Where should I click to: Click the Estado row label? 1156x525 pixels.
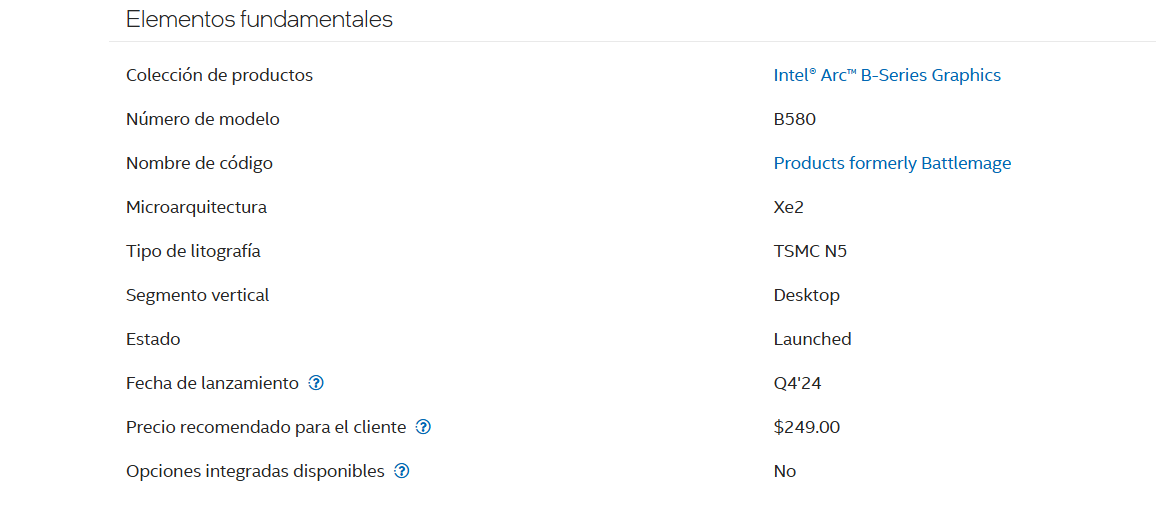[x=153, y=339]
